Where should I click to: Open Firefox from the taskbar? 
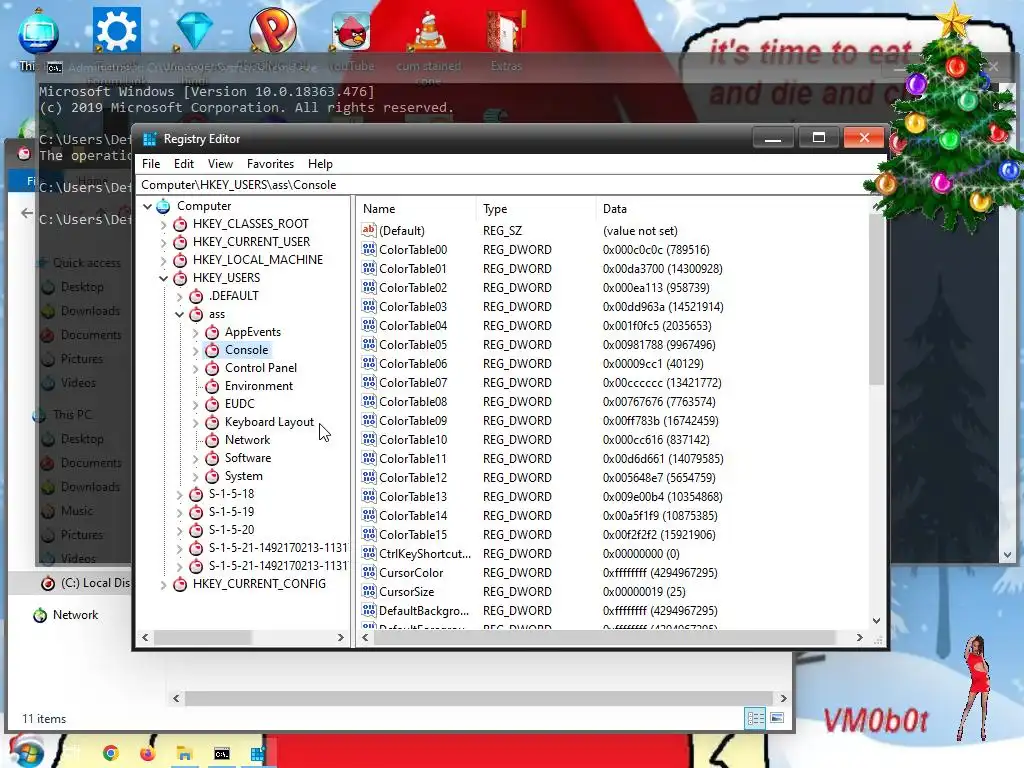(x=148, y=754)
